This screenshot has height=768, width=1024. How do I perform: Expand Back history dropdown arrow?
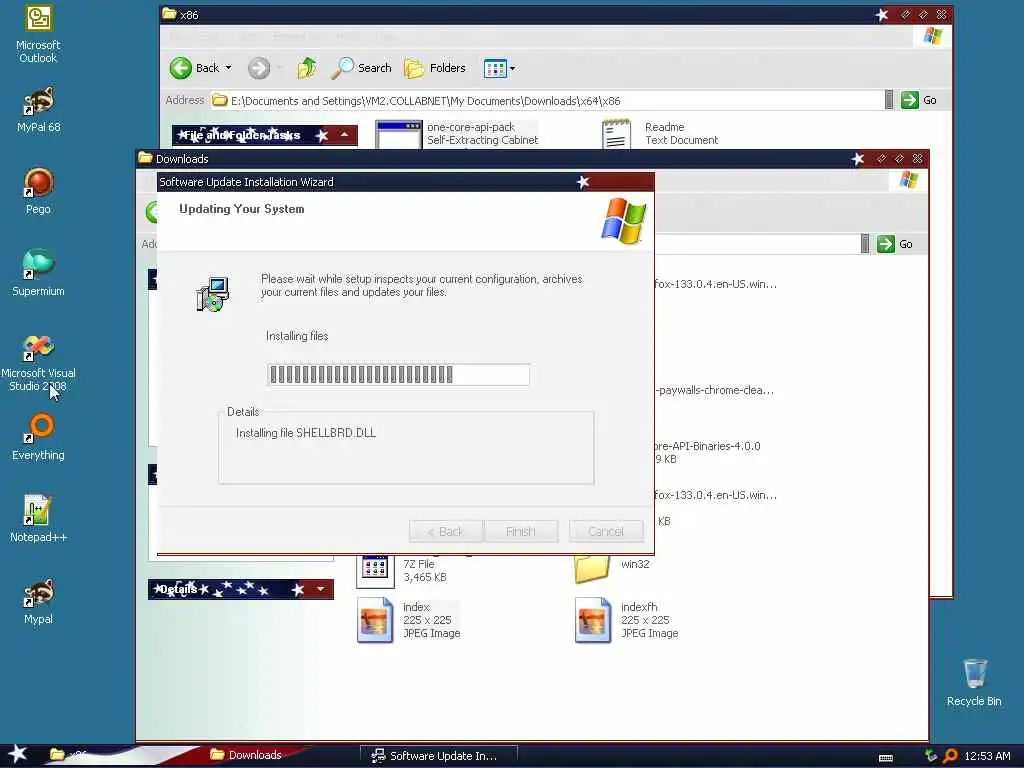pos(228,68)
